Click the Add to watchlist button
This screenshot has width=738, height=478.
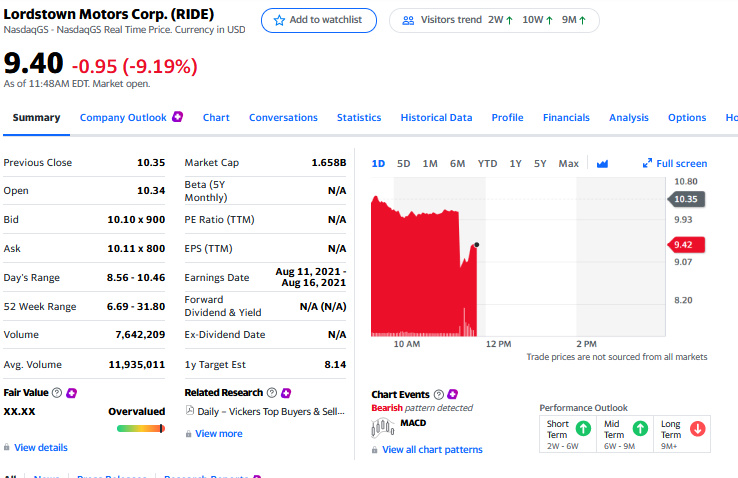coord(319,20)
